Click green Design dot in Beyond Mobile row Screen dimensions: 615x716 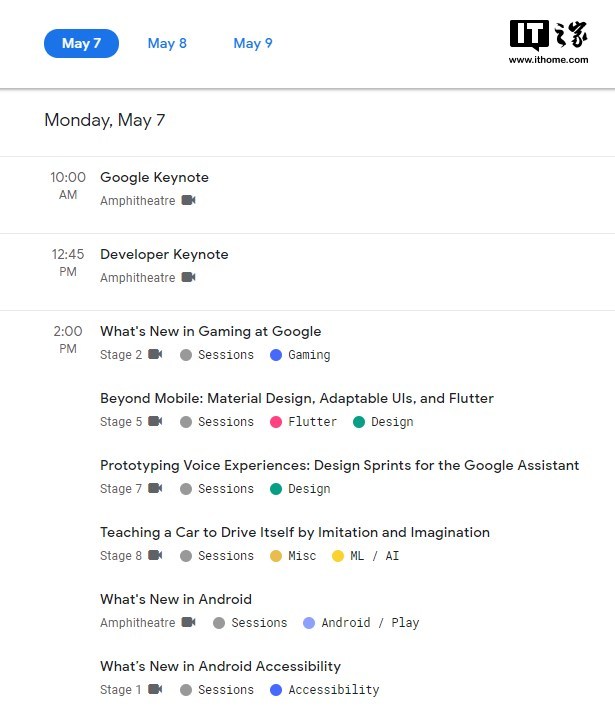(359, 422)
